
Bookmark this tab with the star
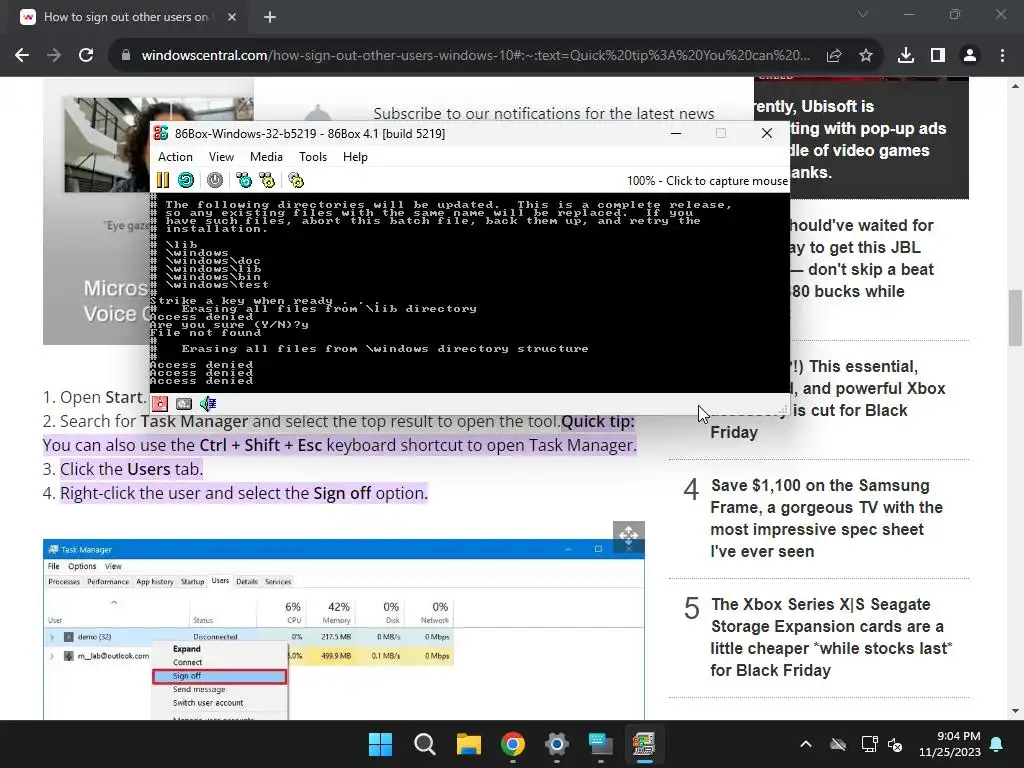click(x=866, y=56)
